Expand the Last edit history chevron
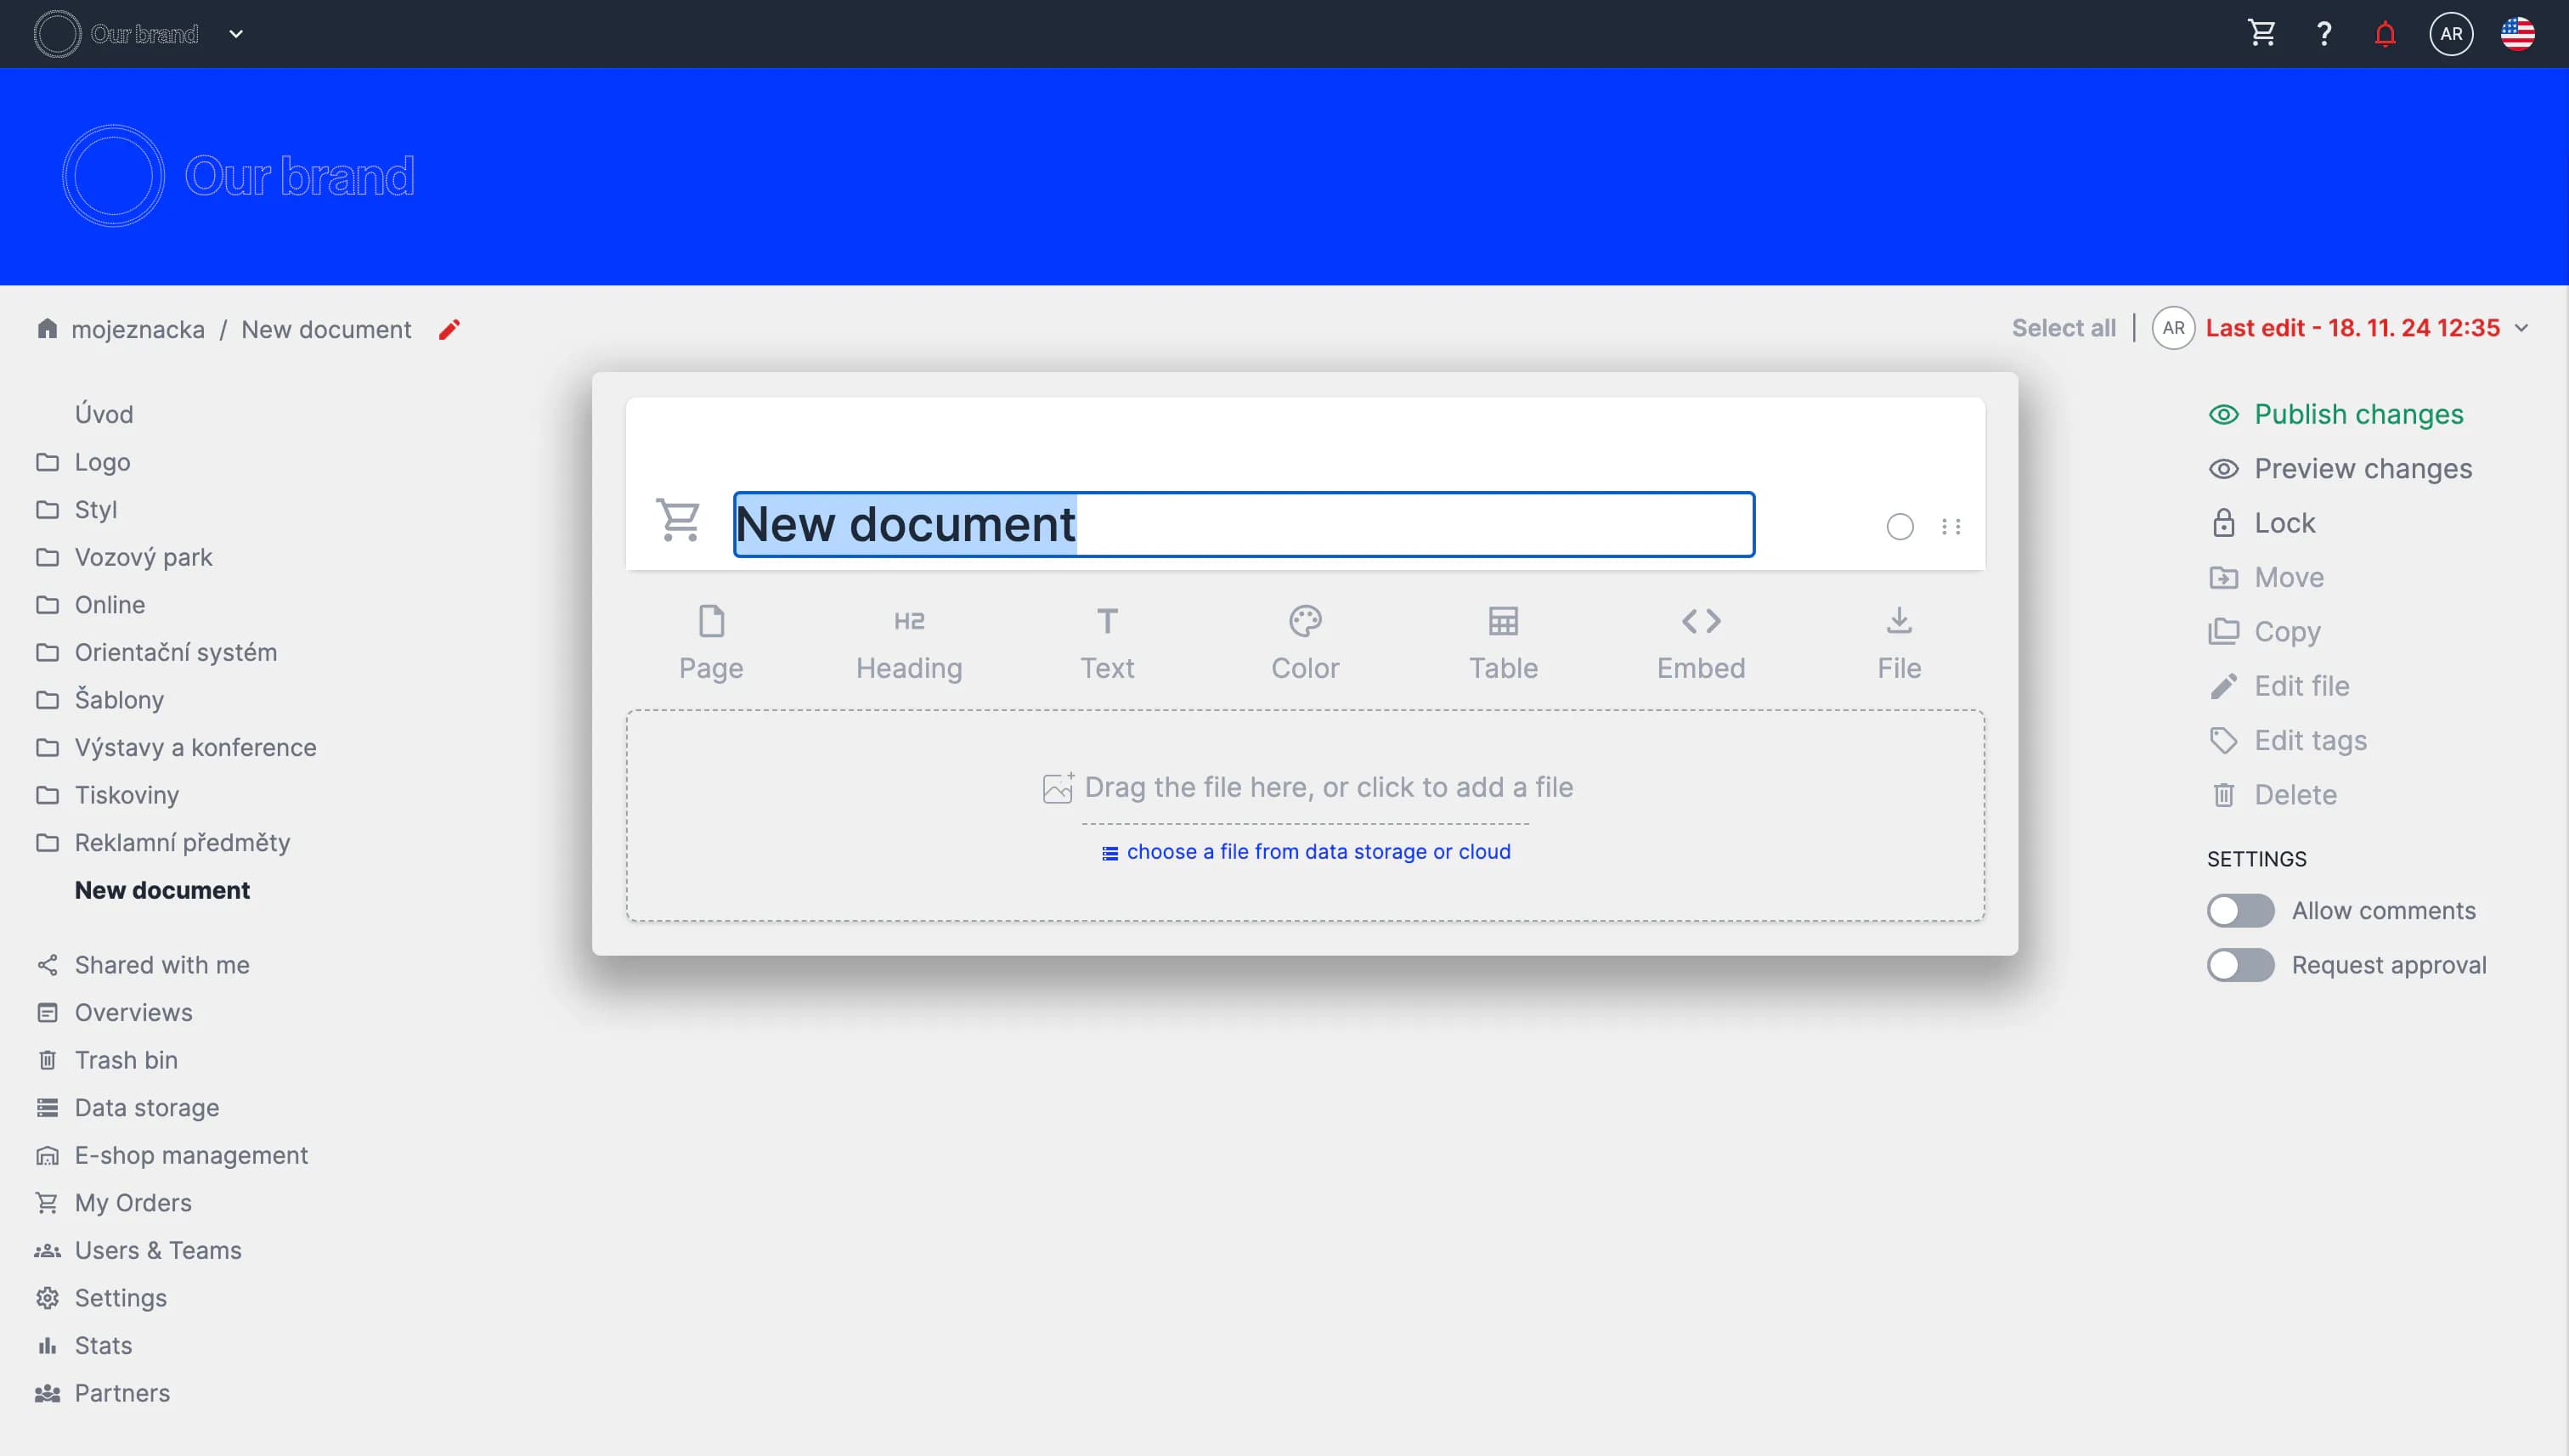 2521,328
